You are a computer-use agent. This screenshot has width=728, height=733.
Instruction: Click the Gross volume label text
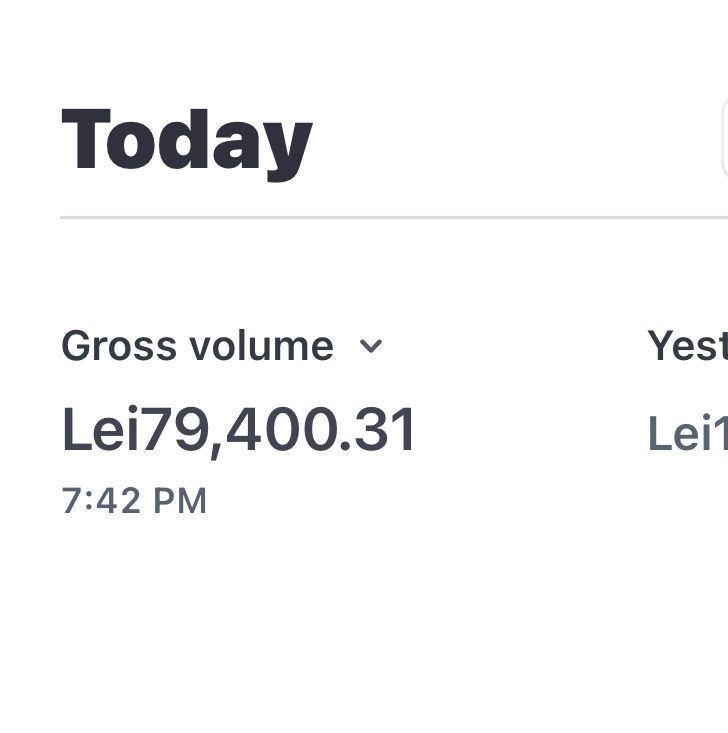coord(197,347)
